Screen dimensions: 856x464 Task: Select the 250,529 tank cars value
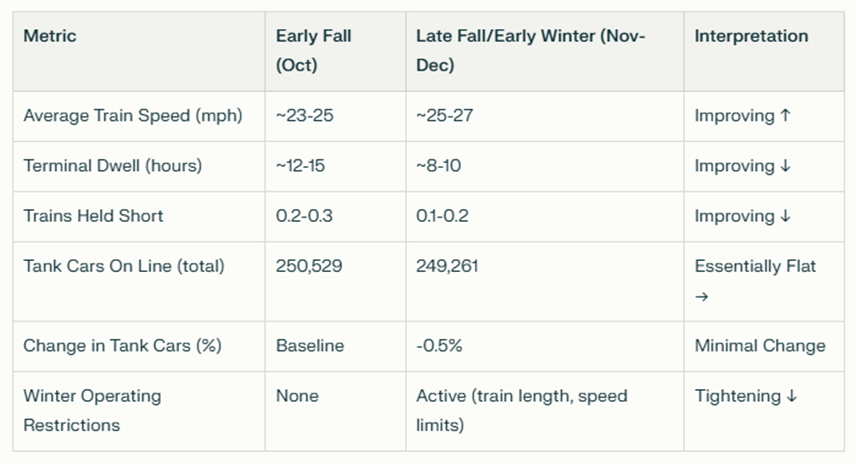(x=308, y=266)
